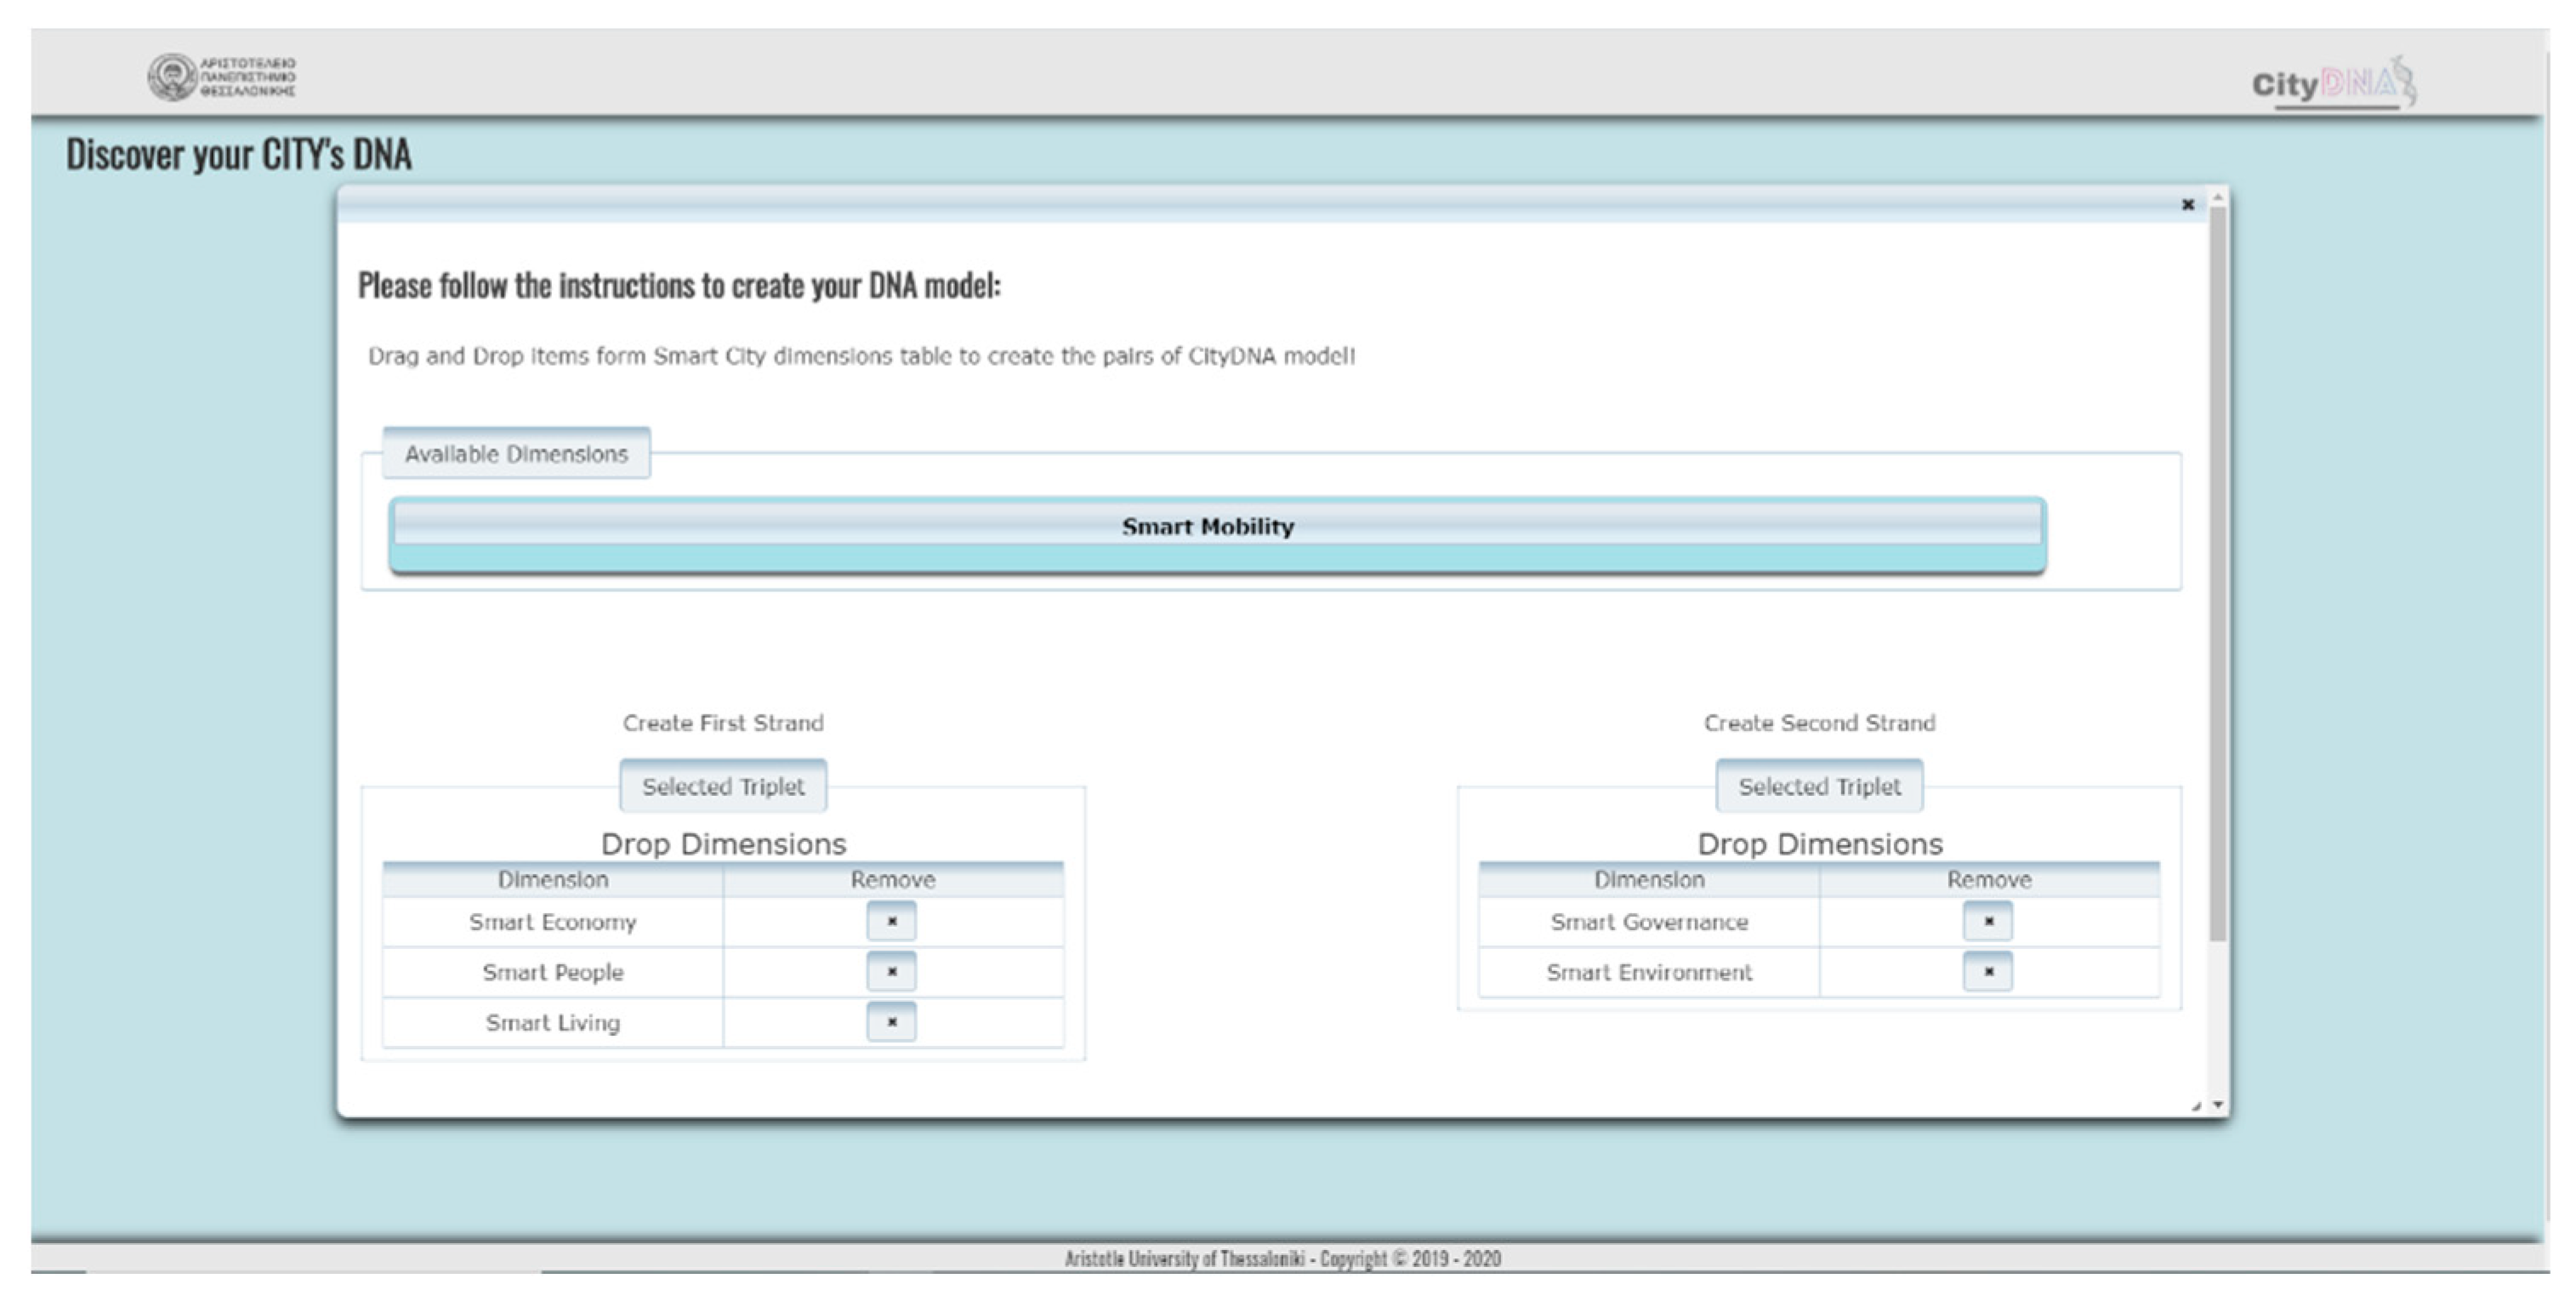Screen dimensions: 2576x1307
Task: Close the DNA model dialog
Action: (x=2187, y=205)
